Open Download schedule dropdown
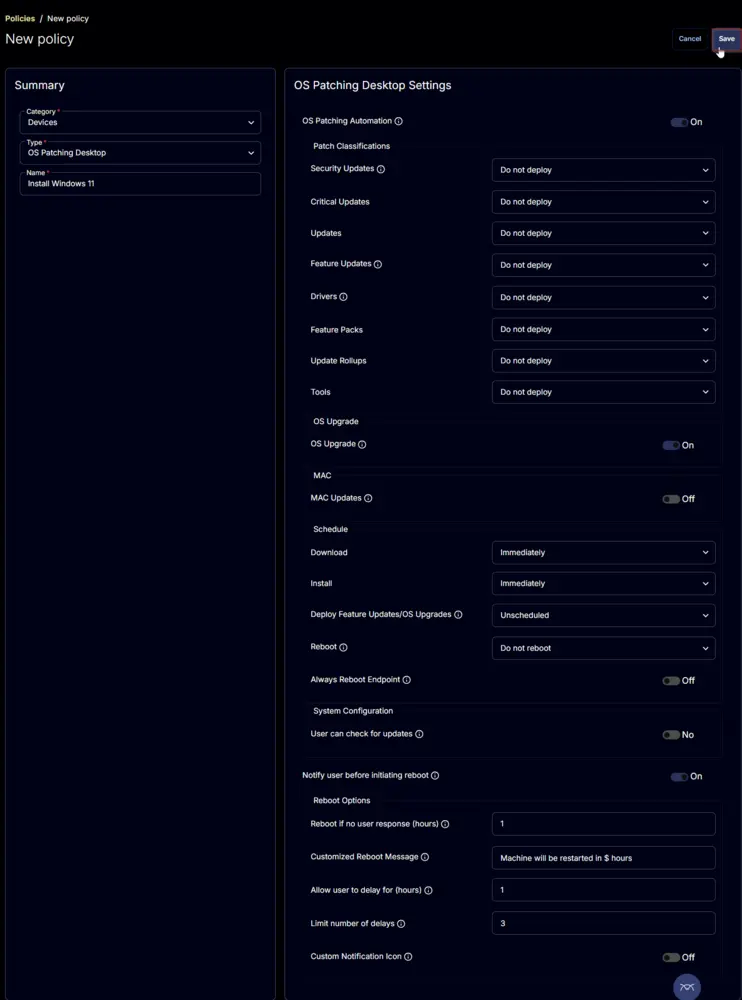Viewport: 742px width, 1000px height. click(604, 552)
